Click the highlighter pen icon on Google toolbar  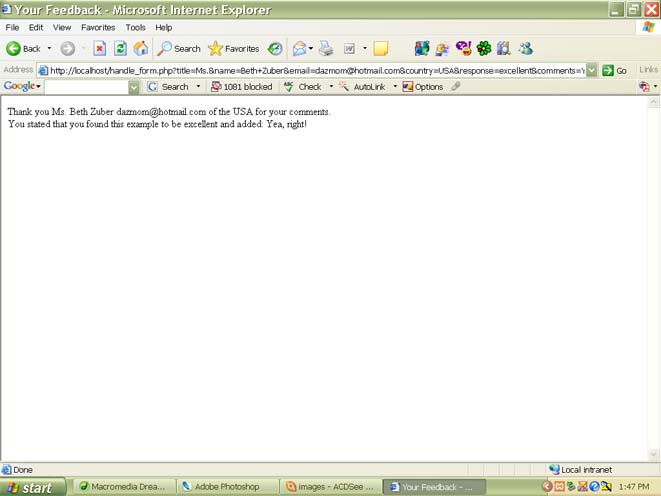pyautogui.click(x=455, y=86)
